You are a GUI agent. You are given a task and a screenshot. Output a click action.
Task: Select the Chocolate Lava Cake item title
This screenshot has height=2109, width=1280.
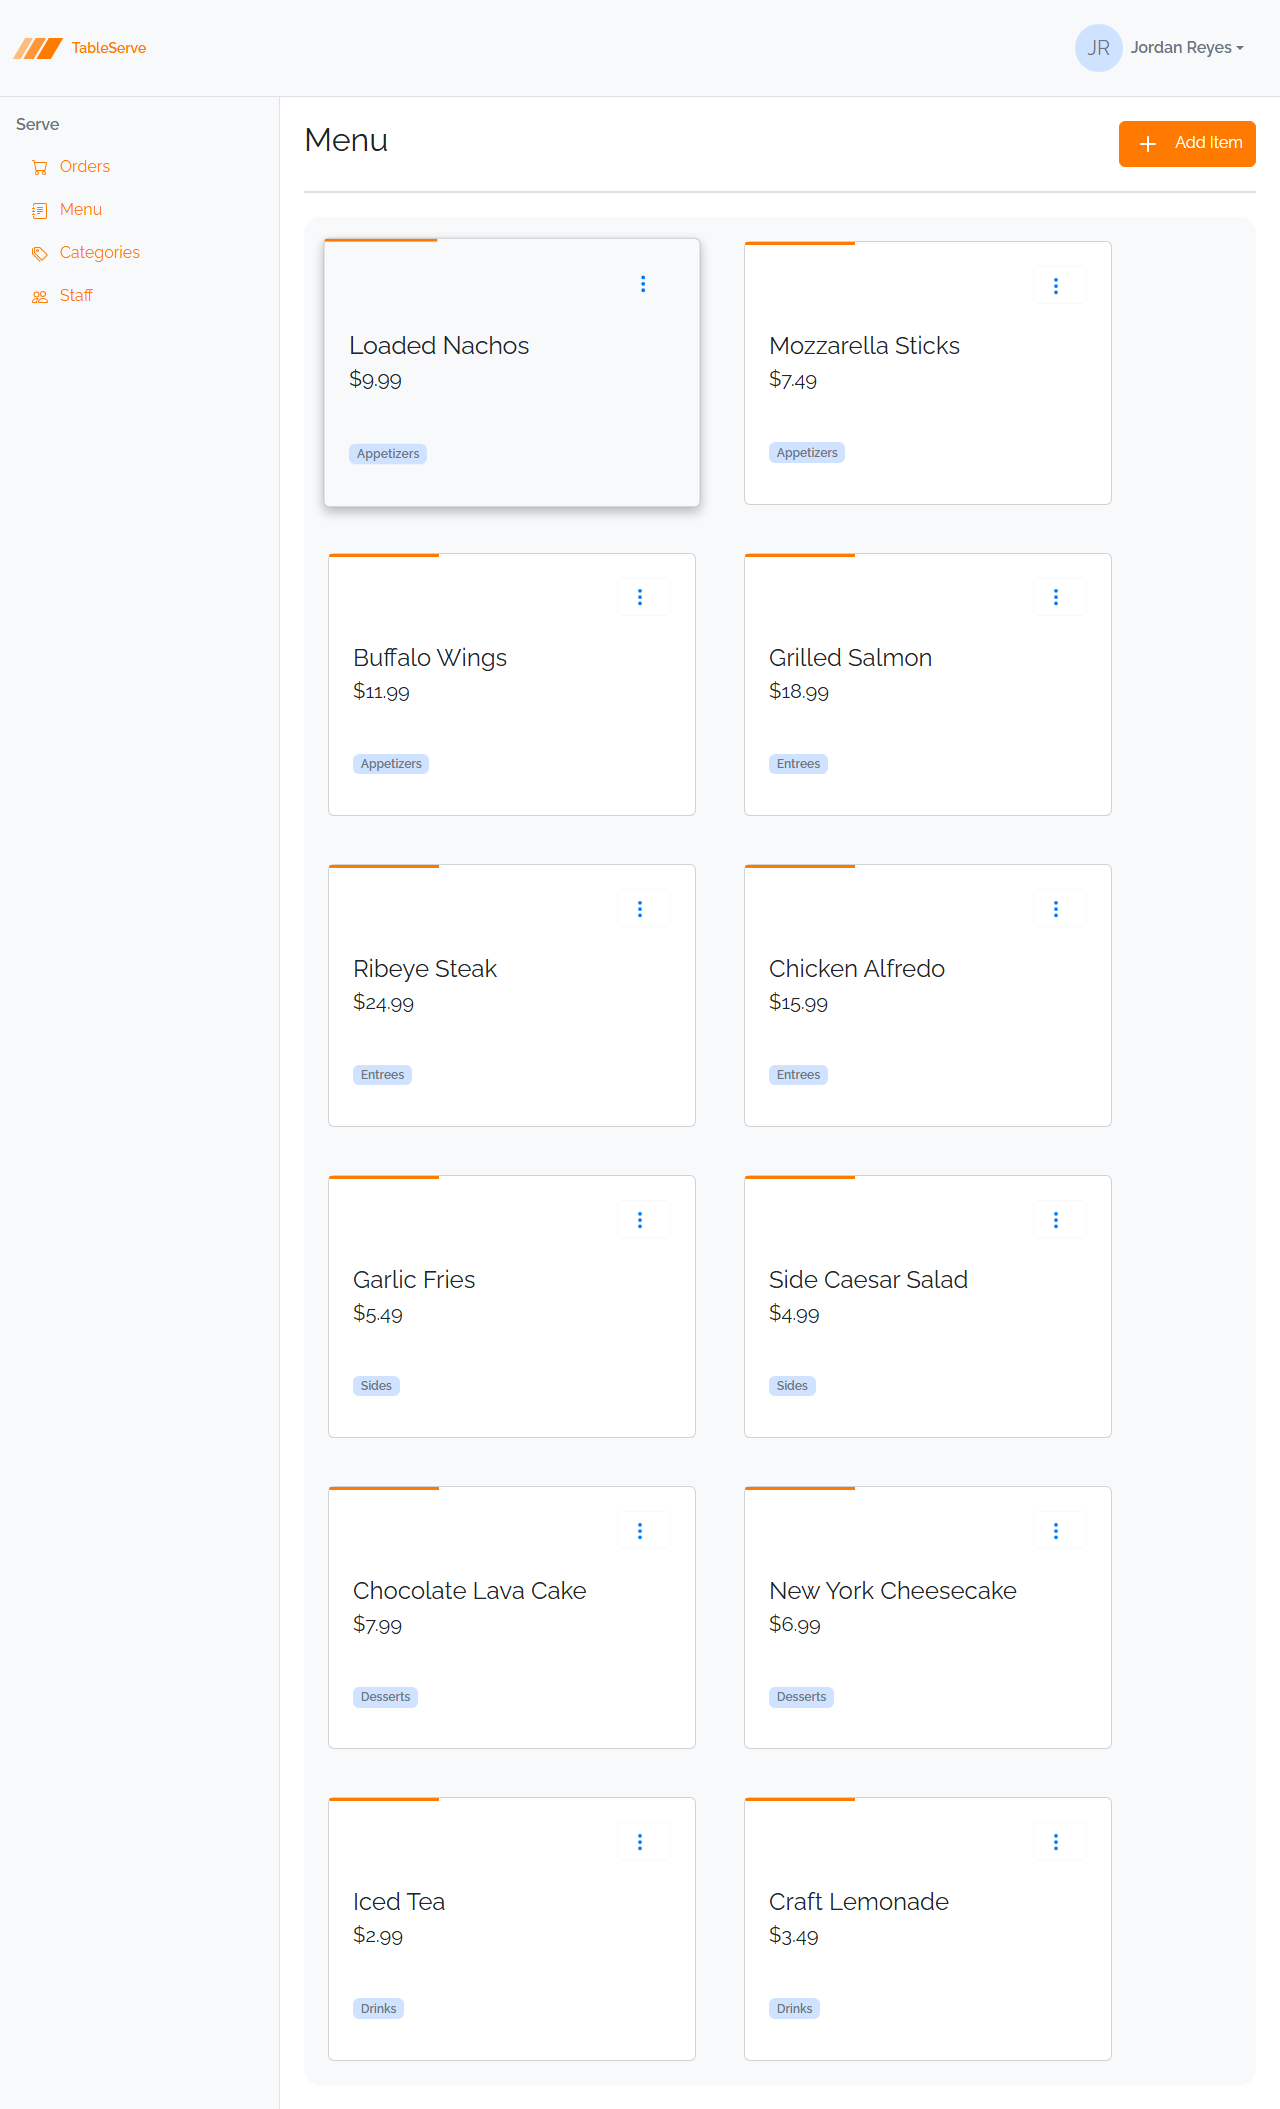(x=469, y=1591)
